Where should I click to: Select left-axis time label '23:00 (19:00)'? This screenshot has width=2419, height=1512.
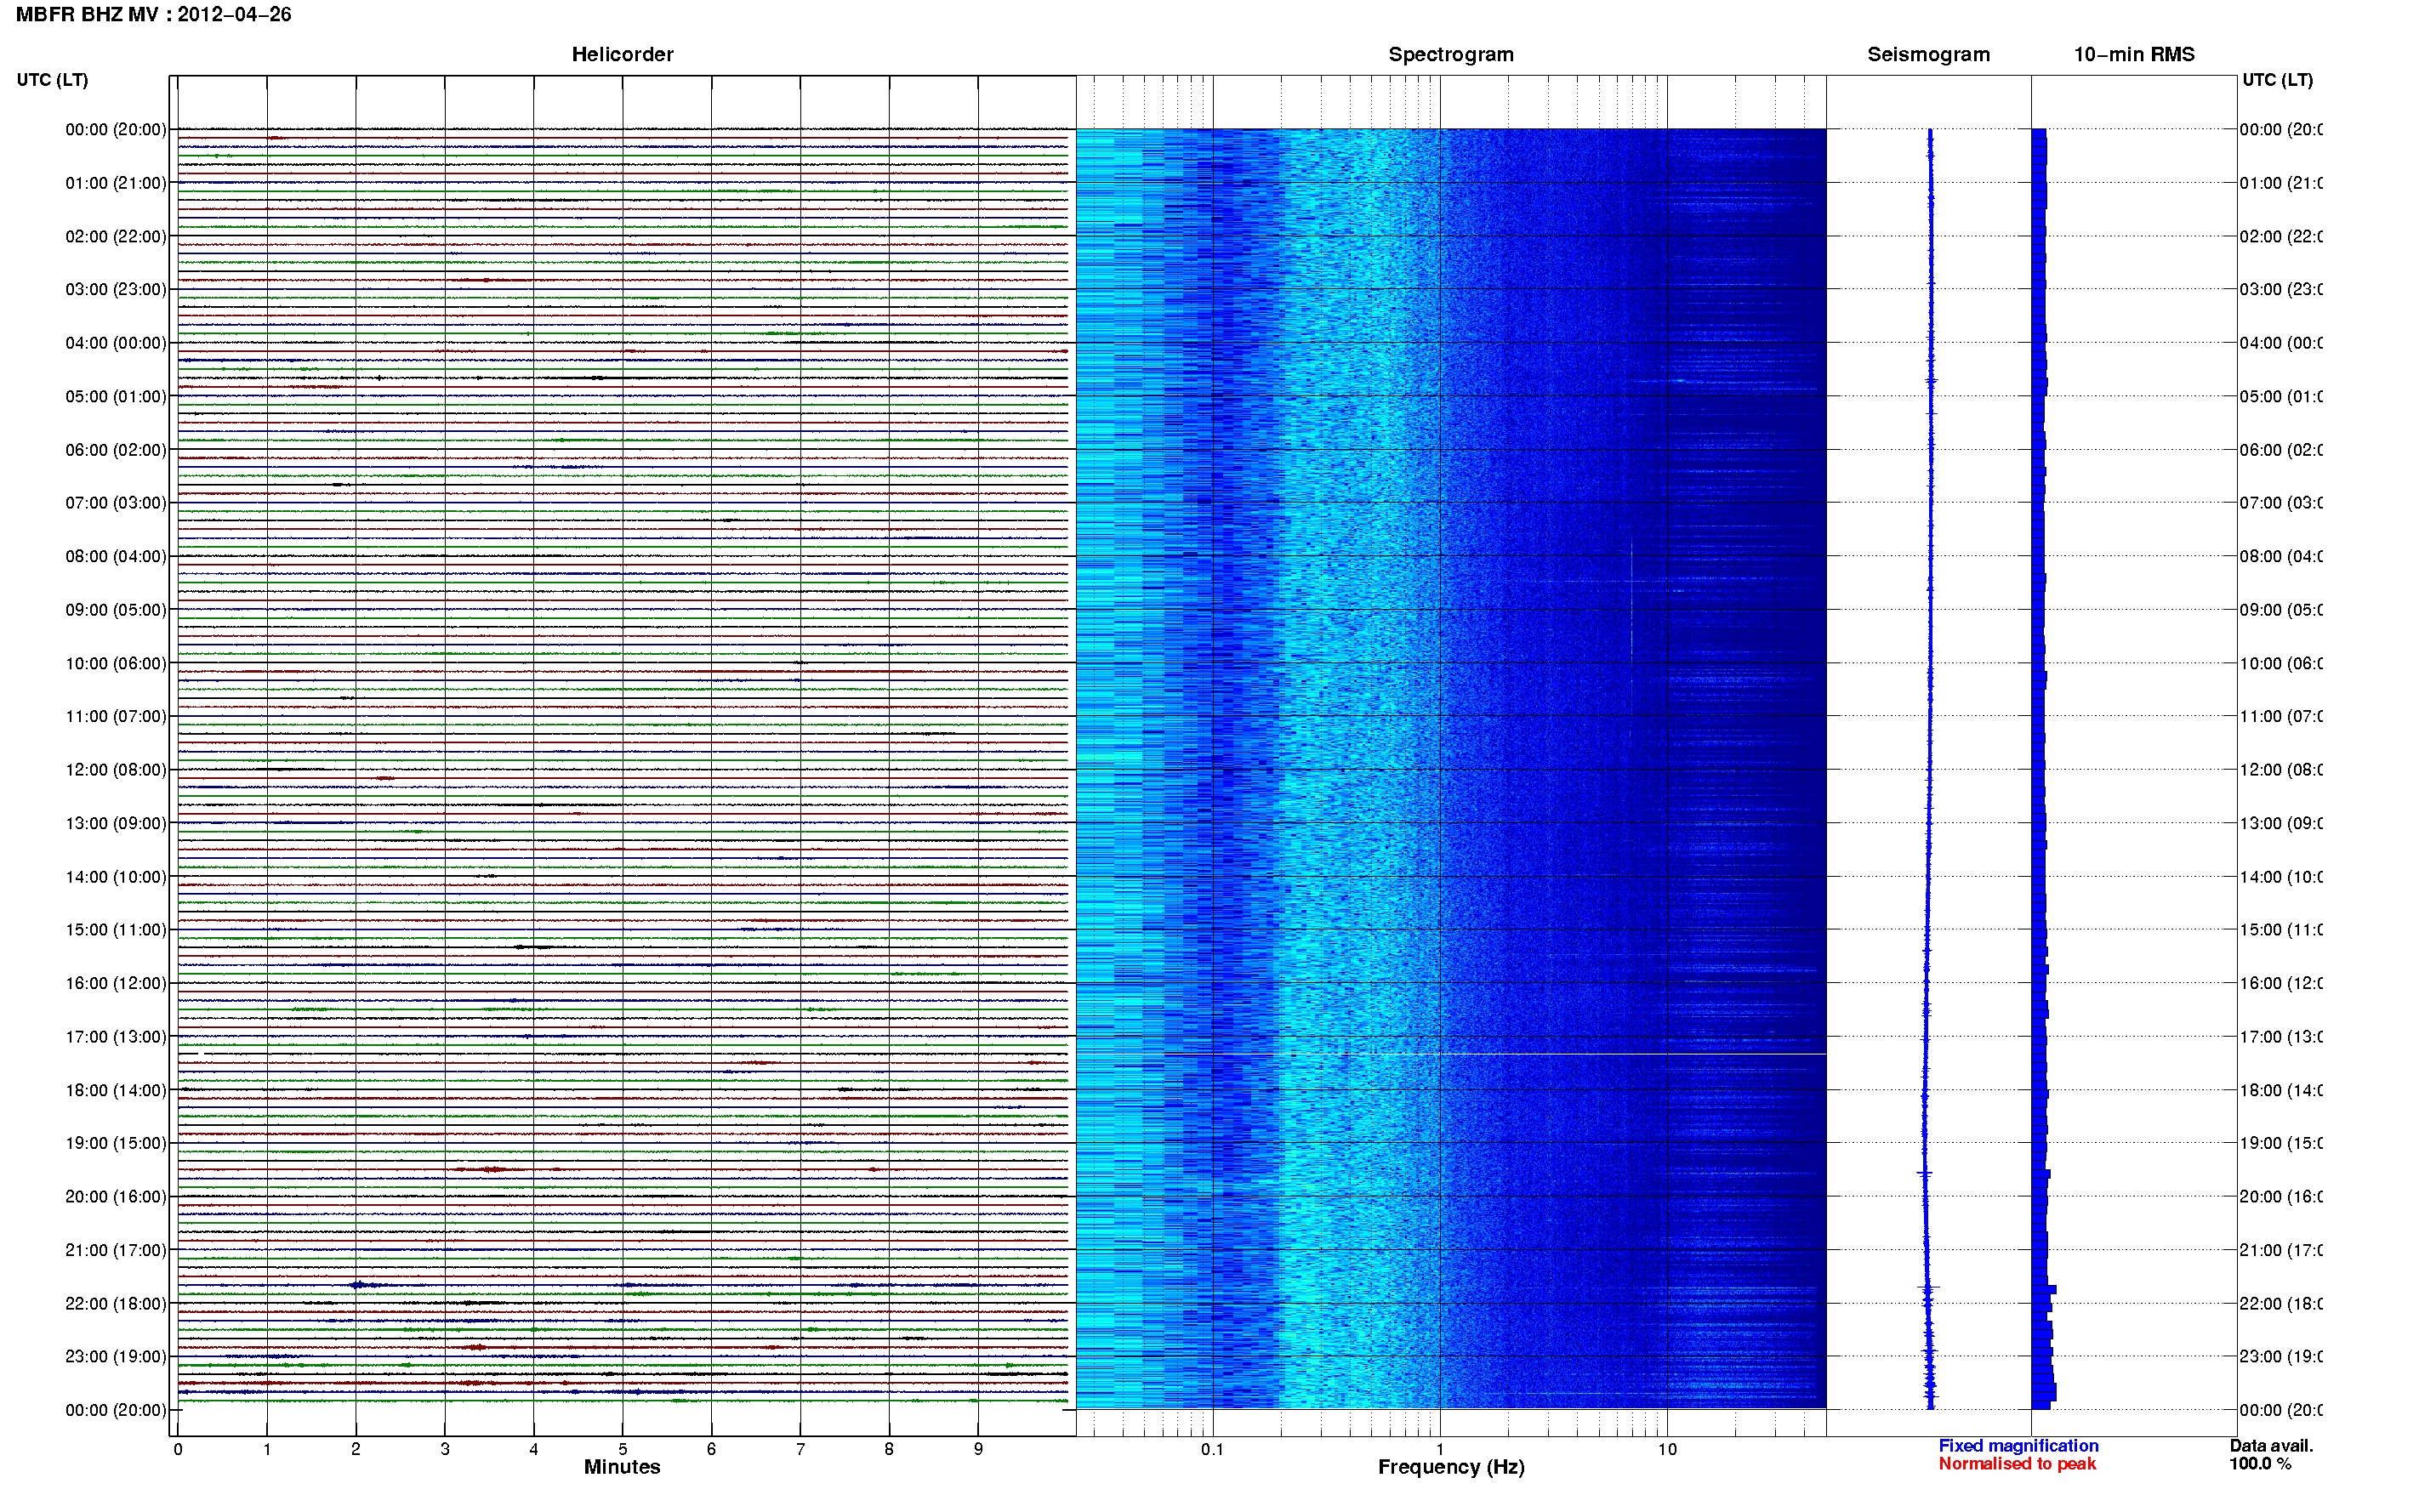coord(116,1357)
